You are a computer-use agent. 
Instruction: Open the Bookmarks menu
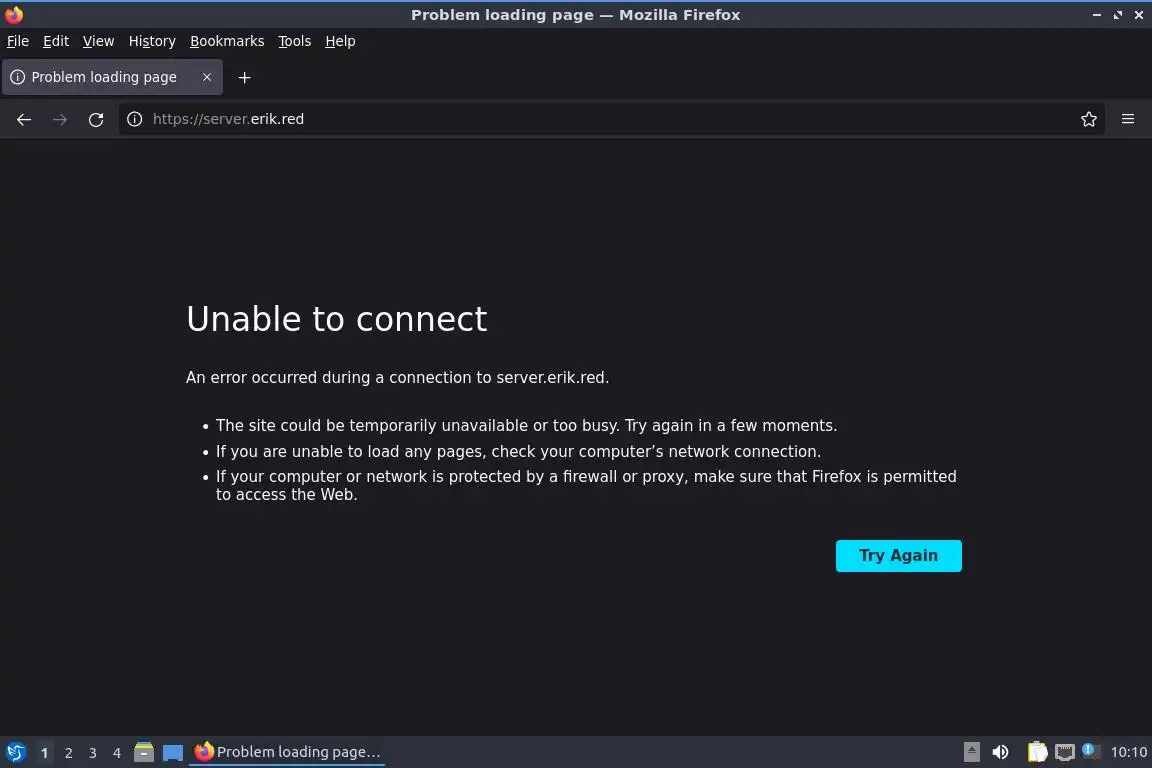click(227, 41)
